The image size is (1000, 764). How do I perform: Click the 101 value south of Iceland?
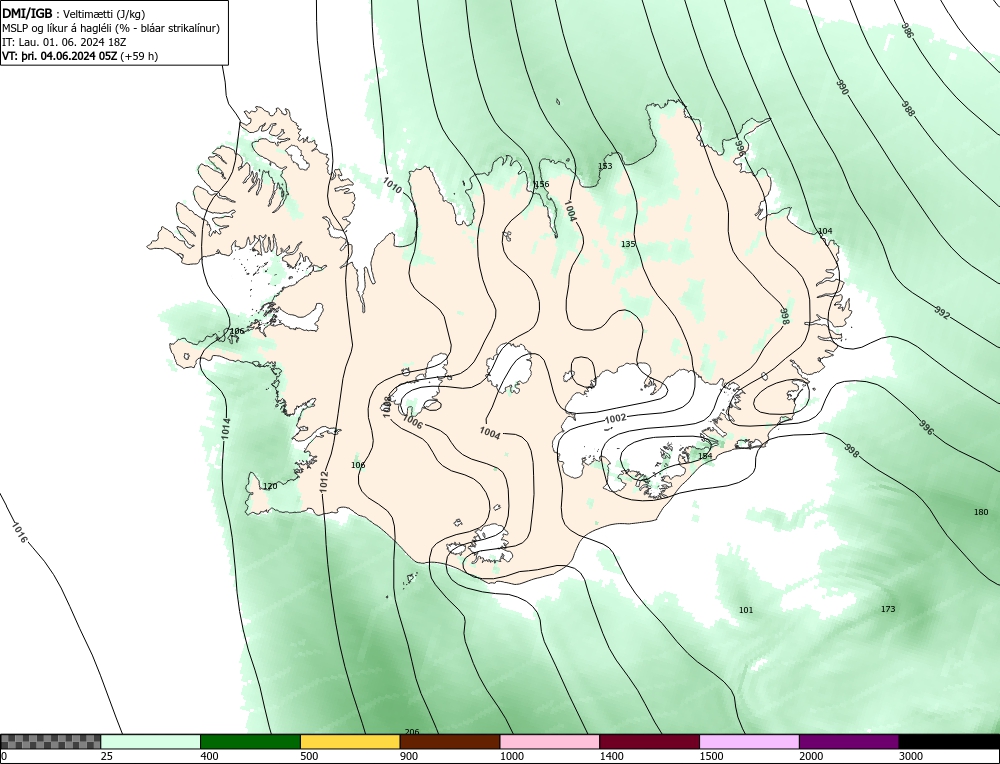(x=746, y=610)
